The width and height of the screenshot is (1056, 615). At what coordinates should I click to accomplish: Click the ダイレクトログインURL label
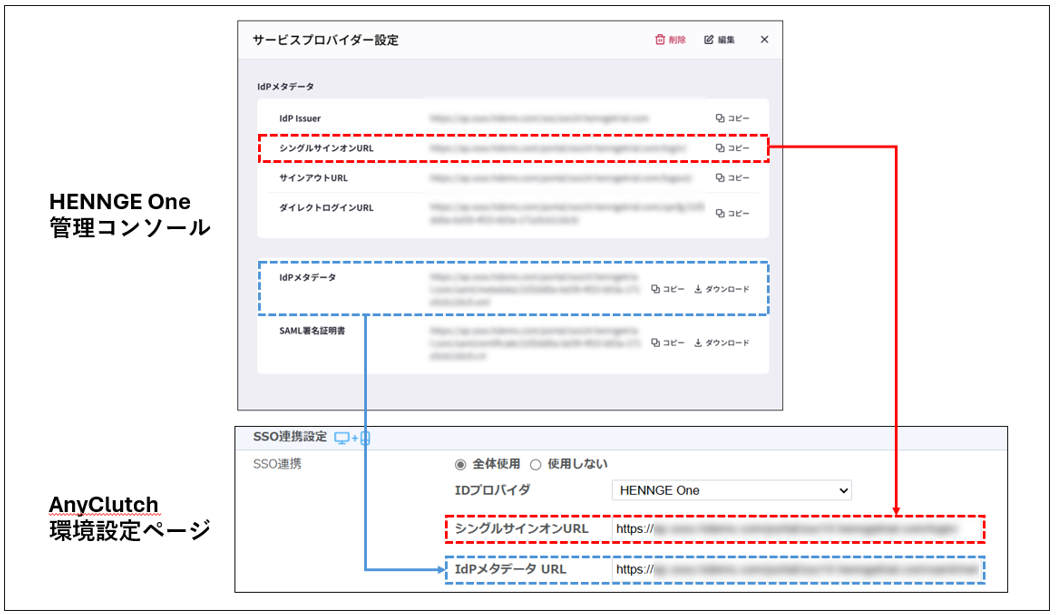click(326, 207)
